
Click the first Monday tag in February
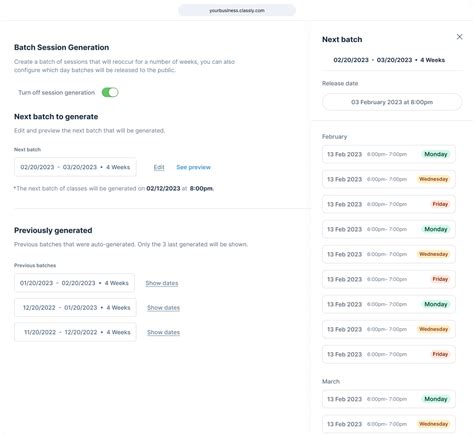click(x=436, y=154)
